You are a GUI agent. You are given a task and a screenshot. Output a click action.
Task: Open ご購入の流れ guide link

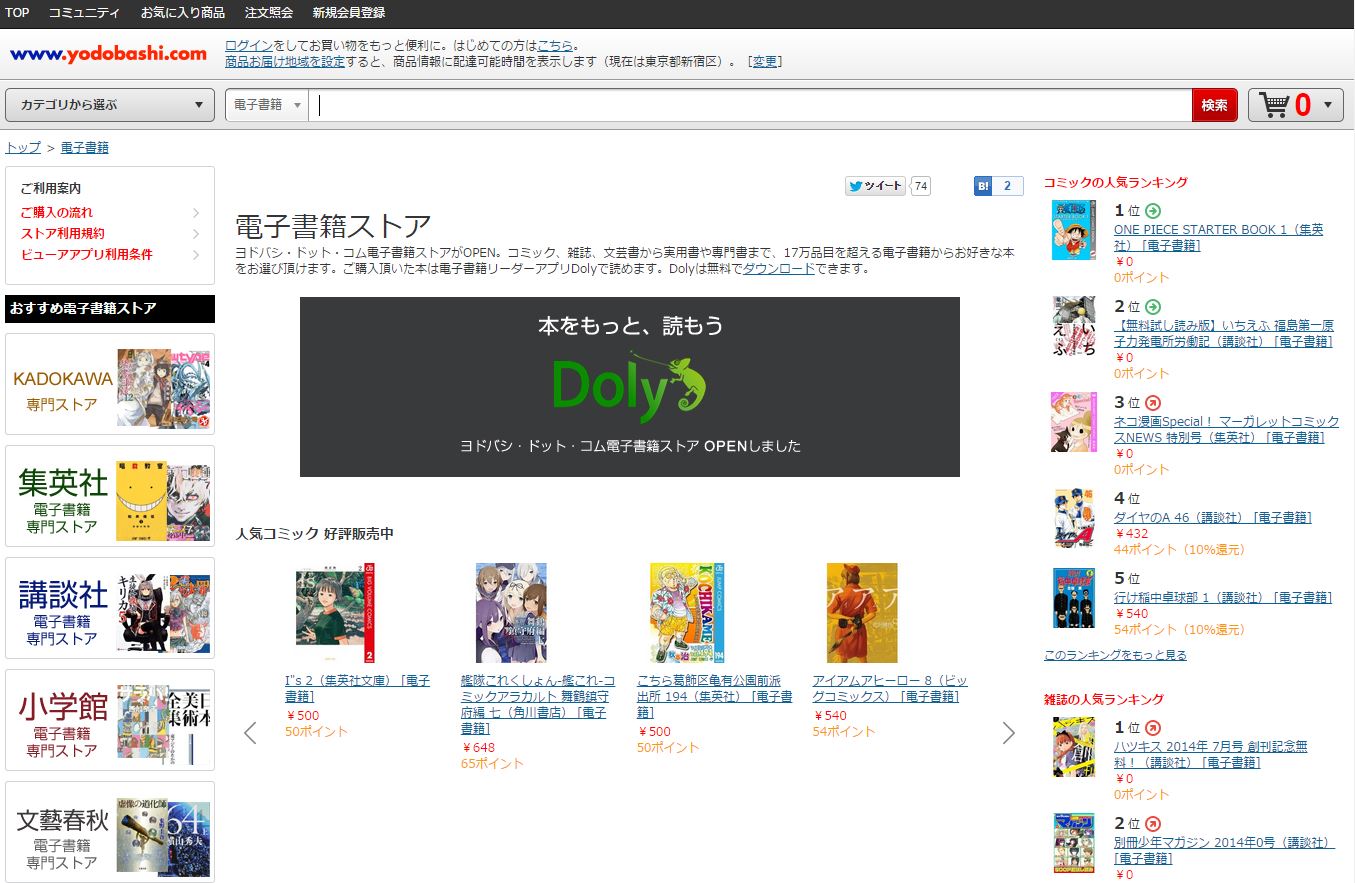point(57,212)
